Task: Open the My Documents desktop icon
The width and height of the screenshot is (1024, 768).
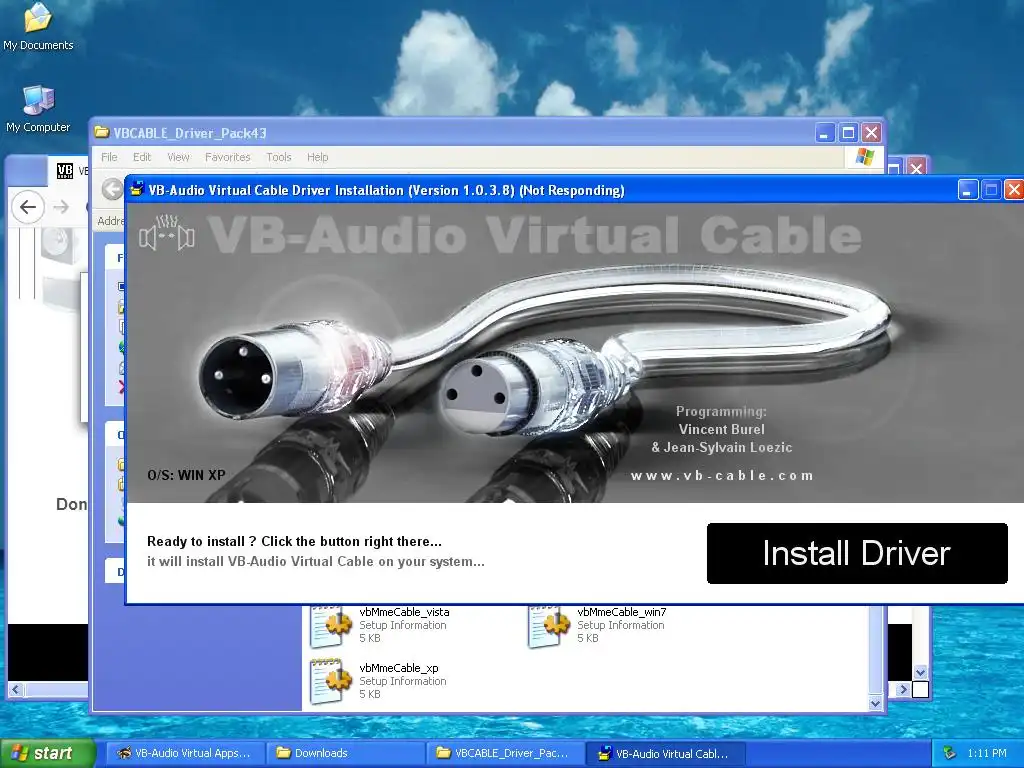Action: (38, 27)
